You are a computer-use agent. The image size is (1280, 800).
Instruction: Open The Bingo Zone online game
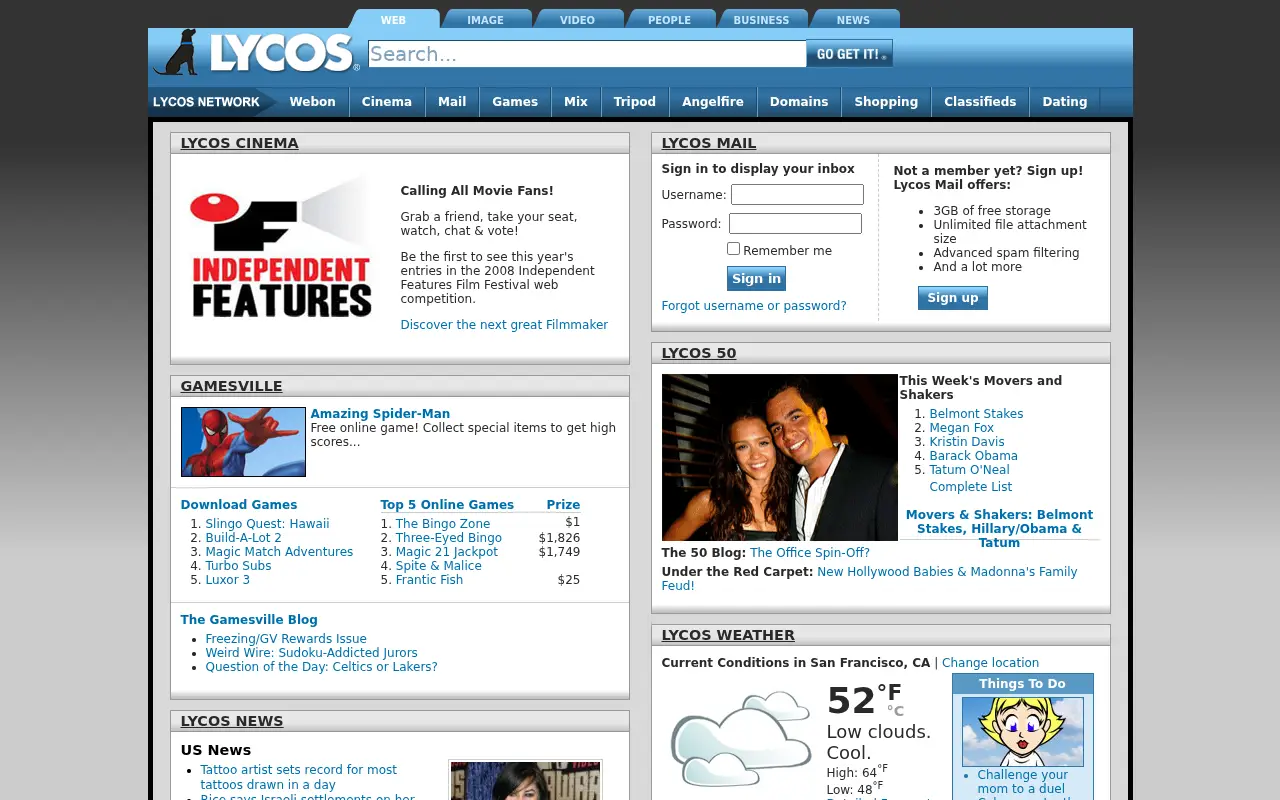(x=443, y=524)
